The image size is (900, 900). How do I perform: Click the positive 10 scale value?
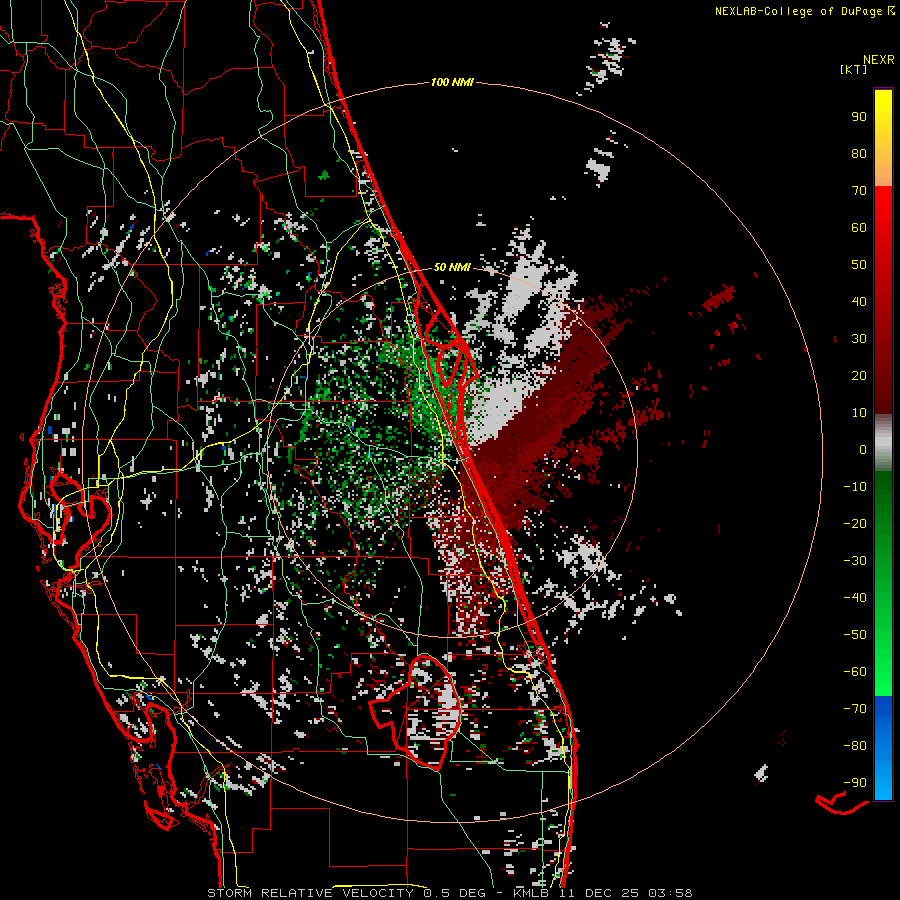point(859,413)
